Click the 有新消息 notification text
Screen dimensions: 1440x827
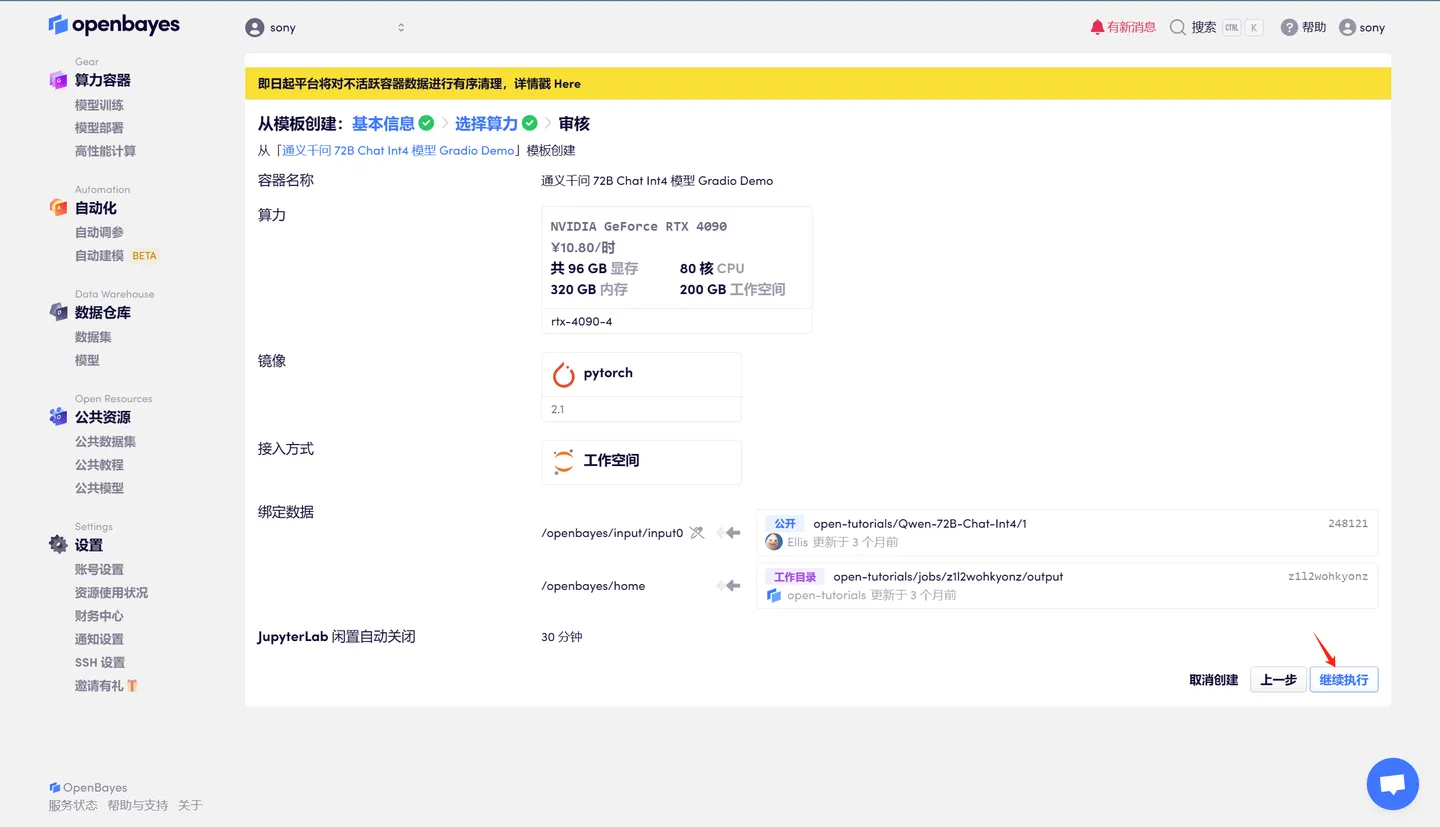click(x=1131, y=28)
